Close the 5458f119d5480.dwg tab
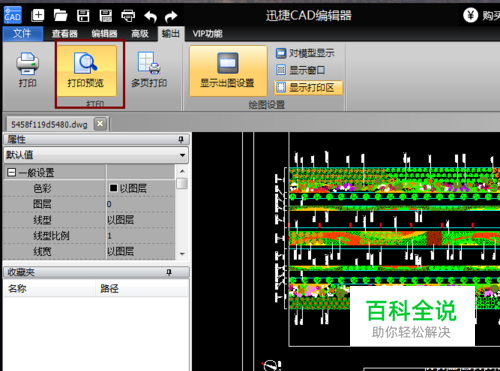500x371 pixels. click(x=100, y=124)
